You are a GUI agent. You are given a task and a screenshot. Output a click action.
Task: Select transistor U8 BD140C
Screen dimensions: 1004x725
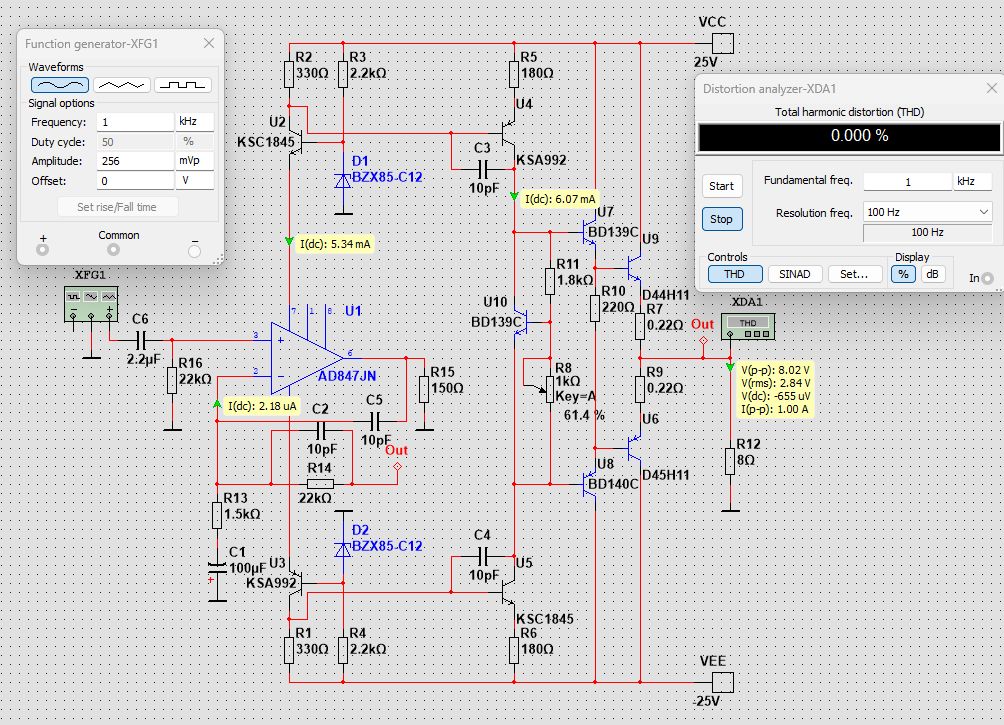point(590,484)
